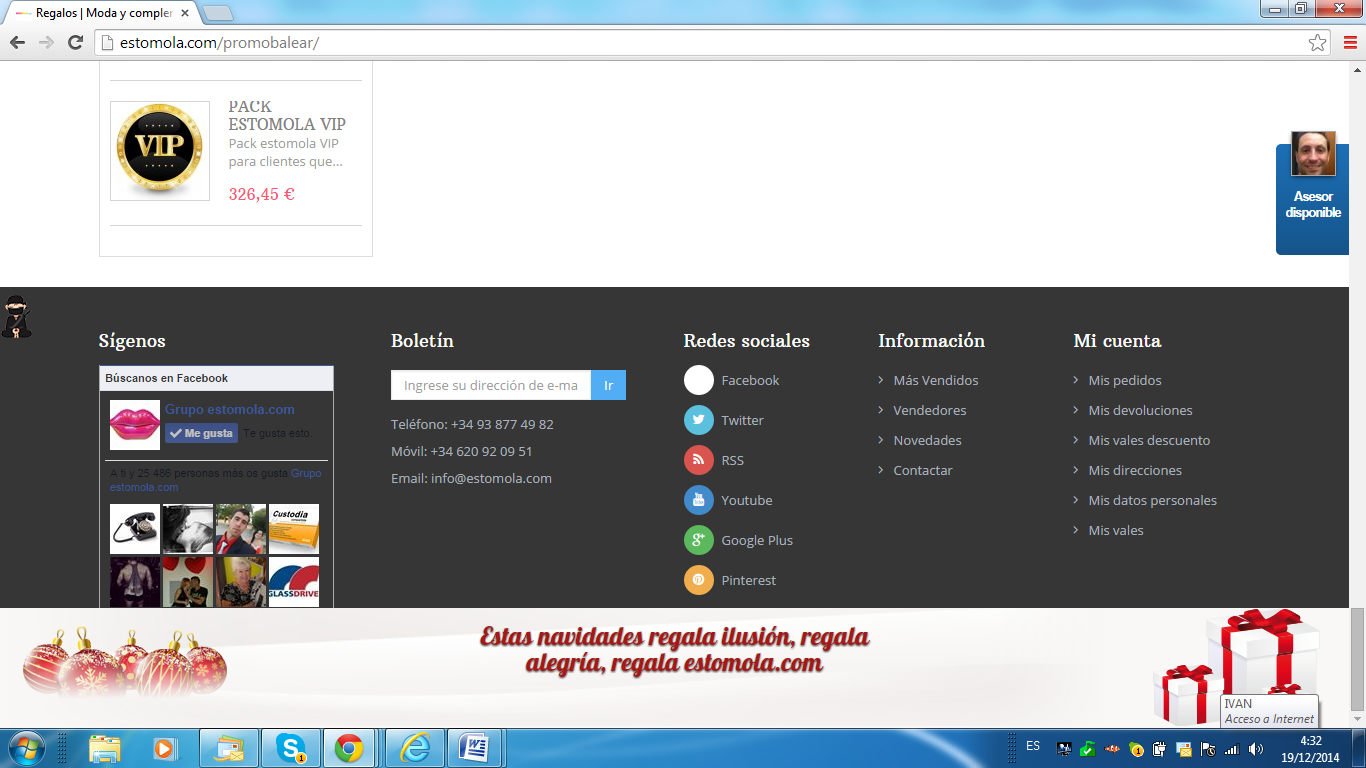This screenshot has height=768, width=1366.
Task: Switch to Skype in the taskbar
Action: tap(291, 748)
